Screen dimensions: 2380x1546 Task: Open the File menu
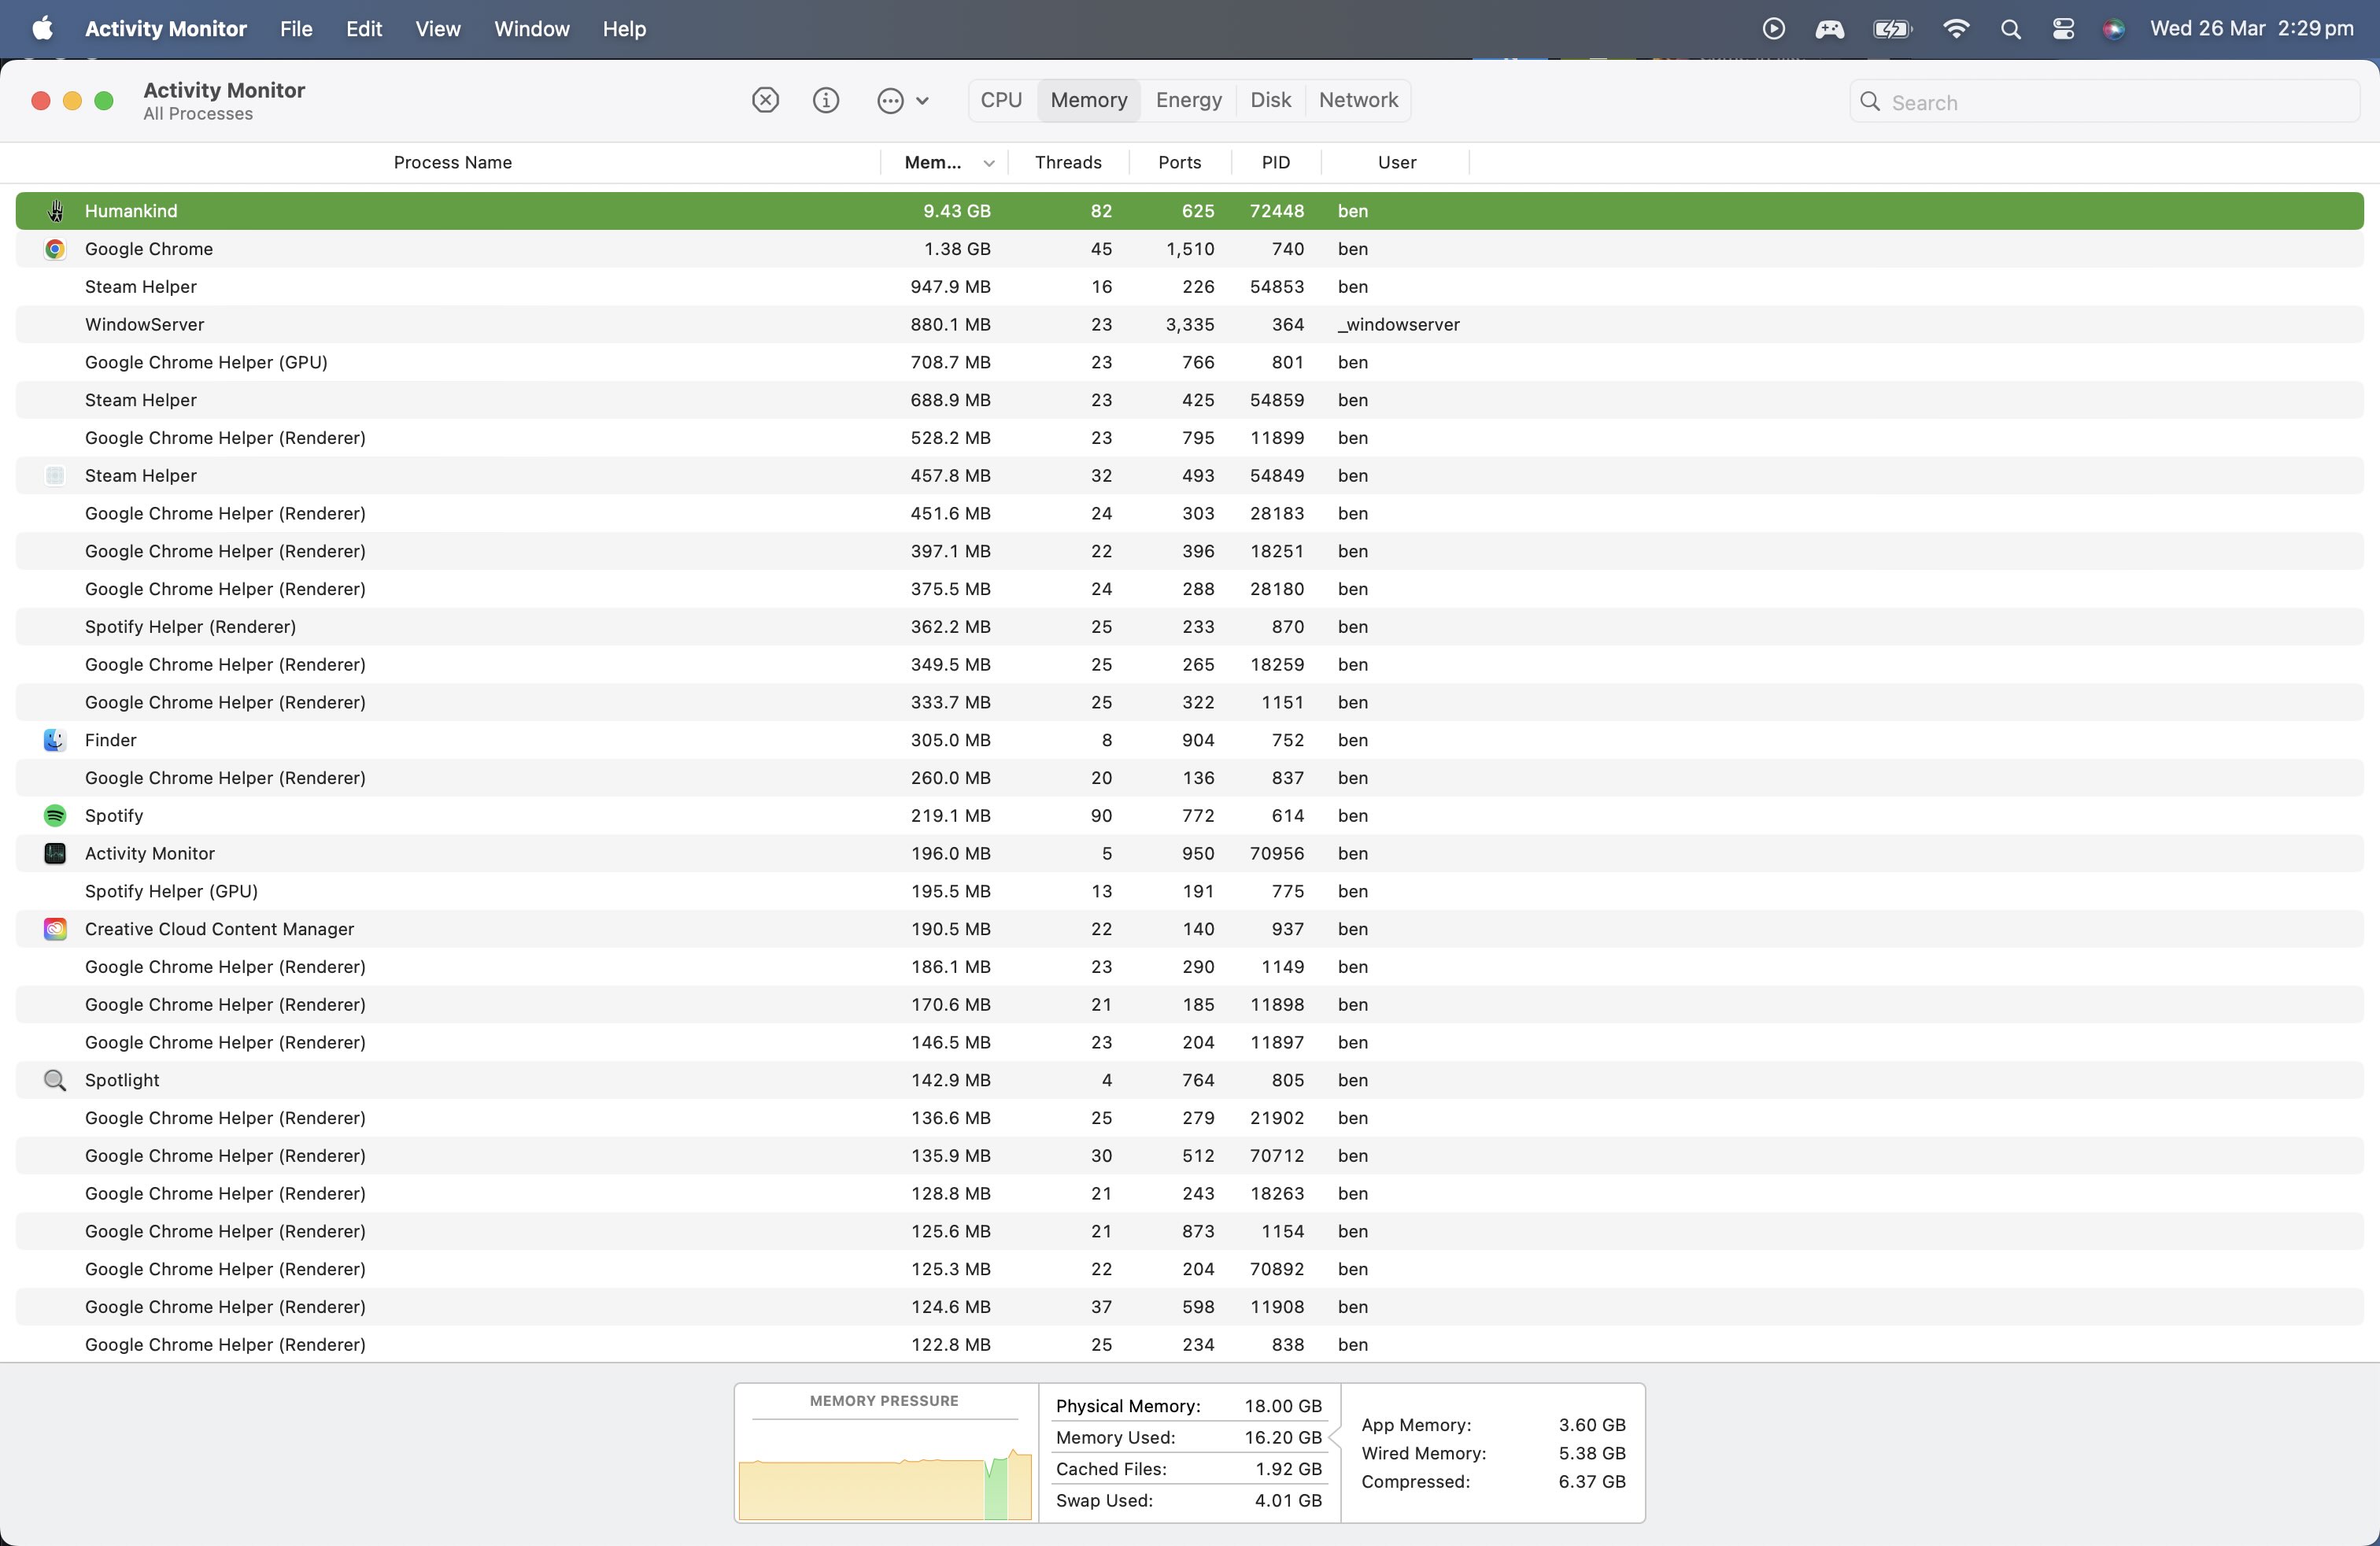click(296, 29)
